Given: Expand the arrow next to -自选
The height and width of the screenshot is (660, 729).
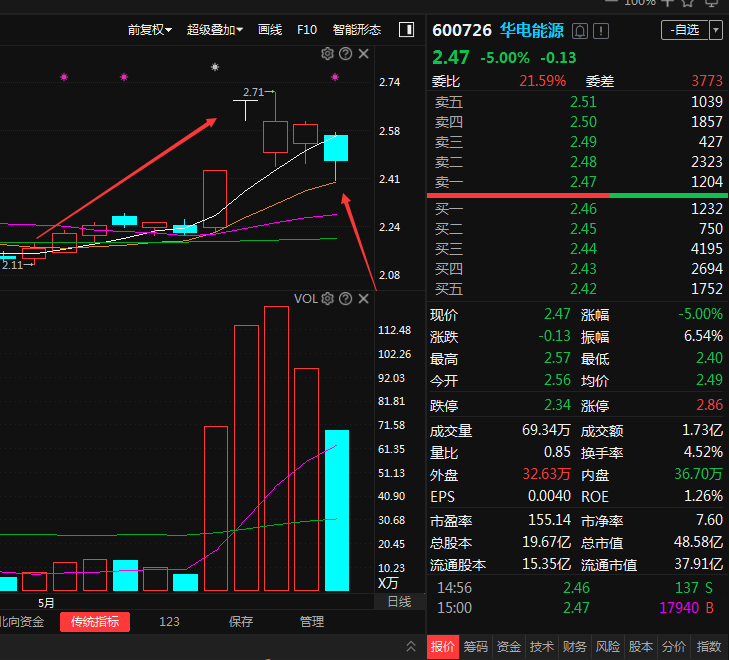Looking at the screenshot, I should (716, 30).
